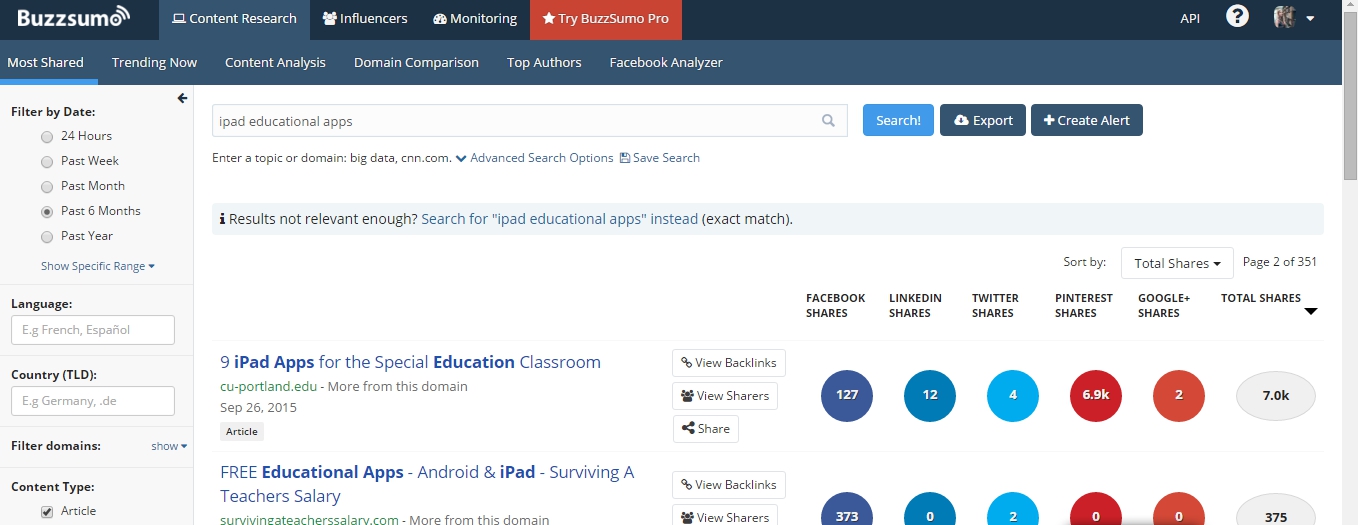The width and height of the screenshot is (1358, 525).
Task: Click the red Pinterest shares 6.9k circle
Action: (1096, 395)
